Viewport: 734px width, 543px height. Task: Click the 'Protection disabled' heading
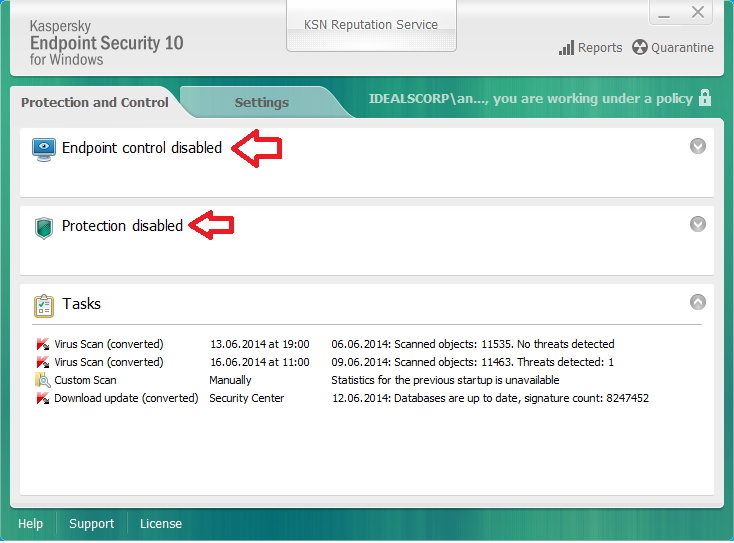click(x=122, y=226)
